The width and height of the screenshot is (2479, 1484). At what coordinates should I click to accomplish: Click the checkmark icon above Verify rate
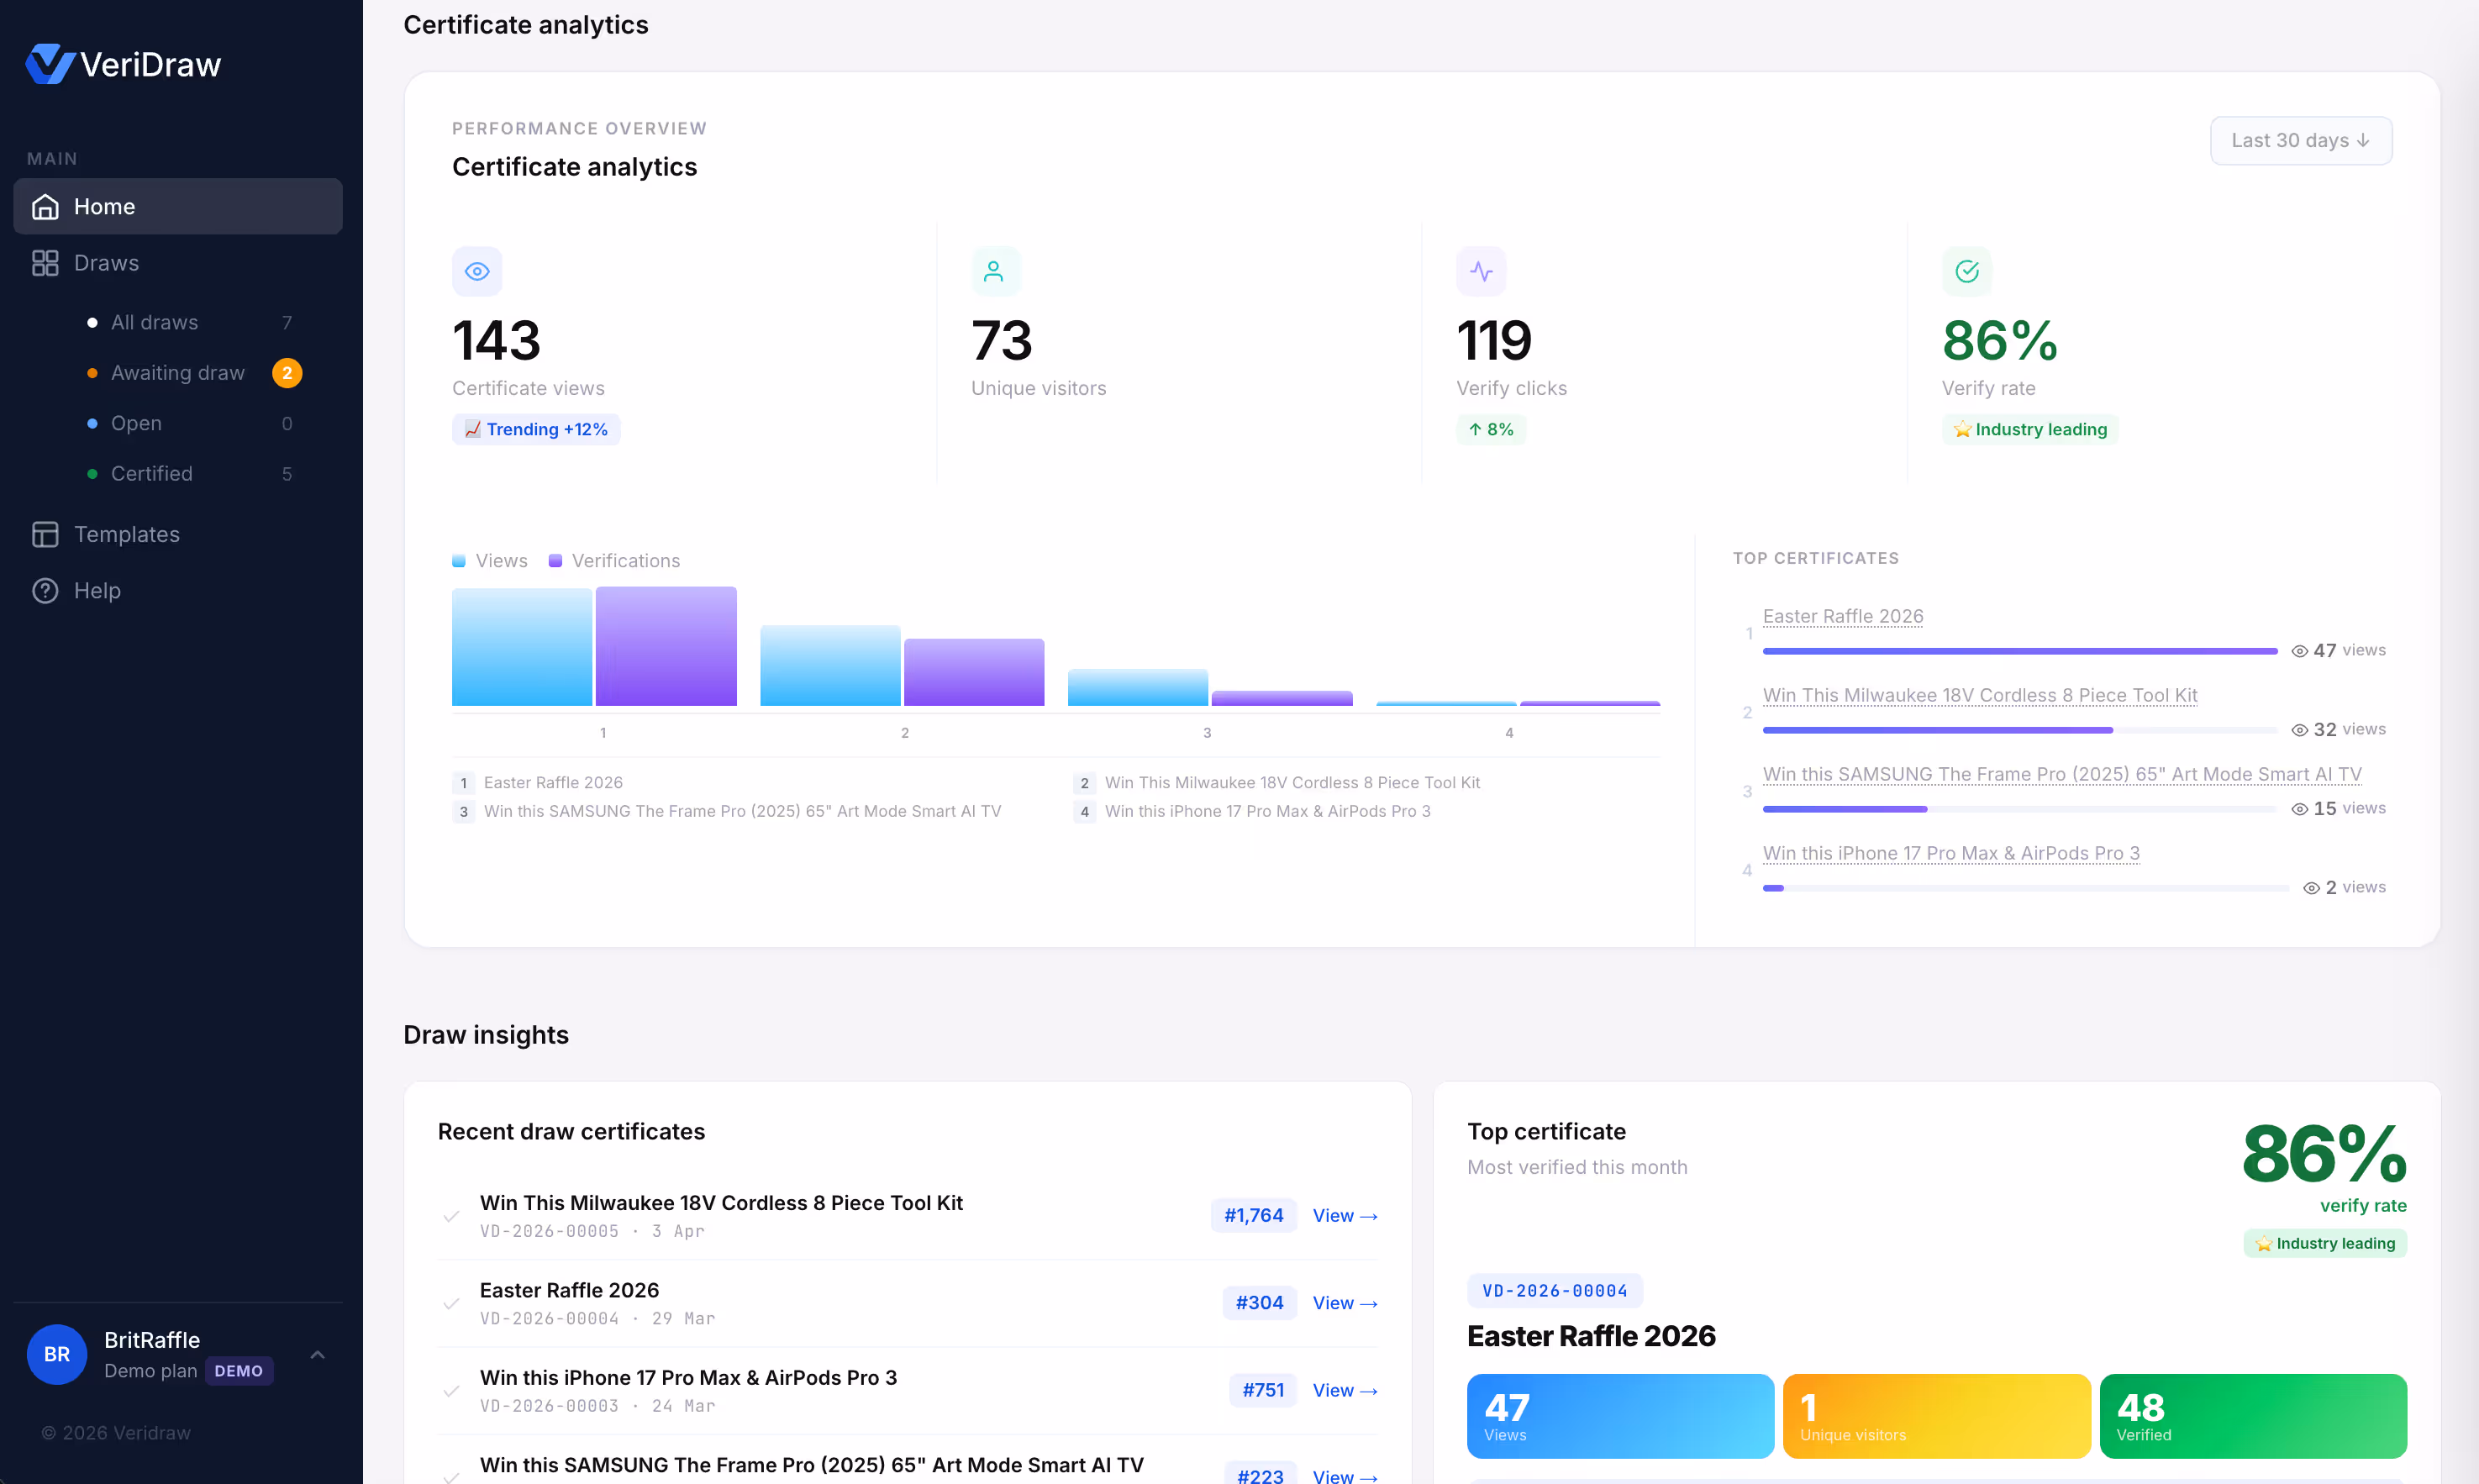(x=1967, y=271)
